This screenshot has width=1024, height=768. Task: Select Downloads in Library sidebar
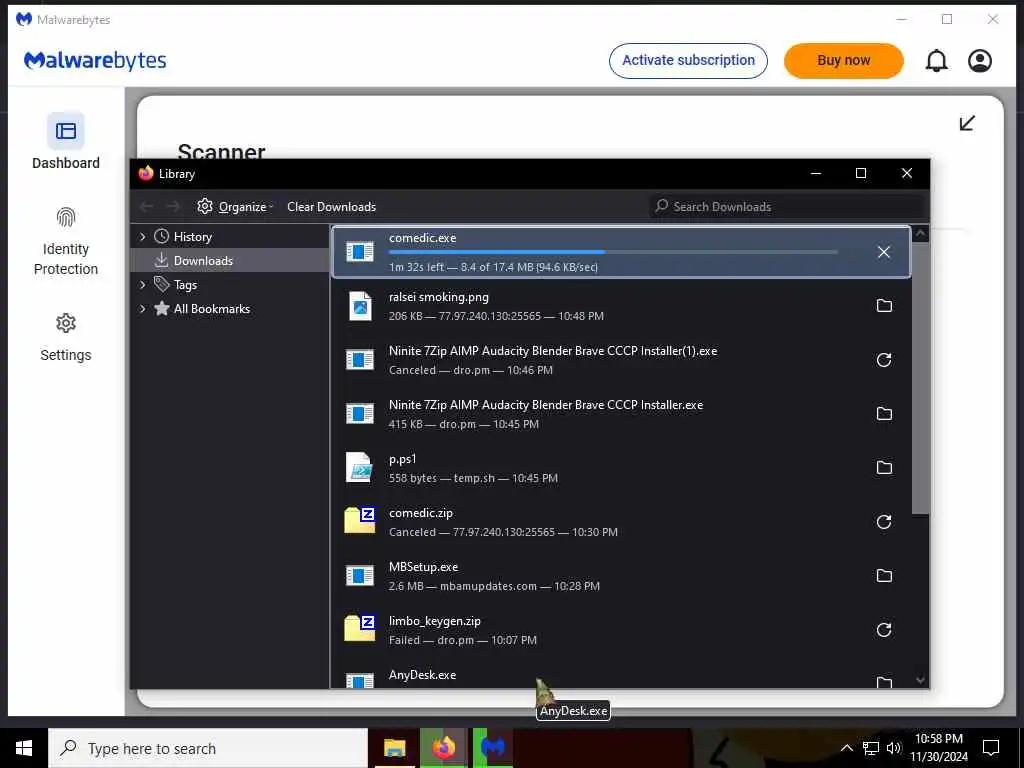tap(203, 261)
